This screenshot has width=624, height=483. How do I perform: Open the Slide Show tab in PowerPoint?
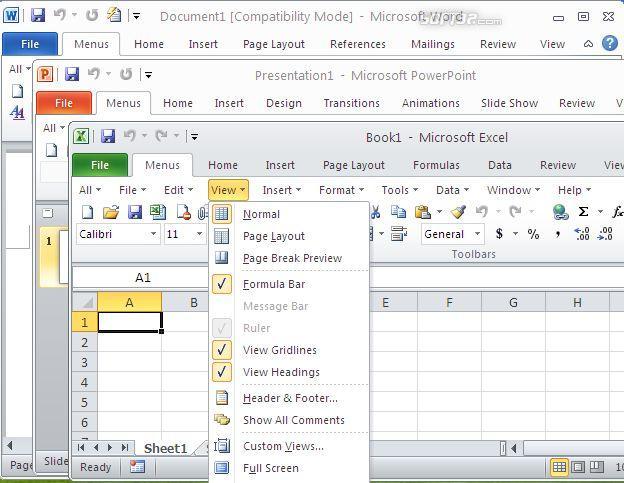coord(509,103)
